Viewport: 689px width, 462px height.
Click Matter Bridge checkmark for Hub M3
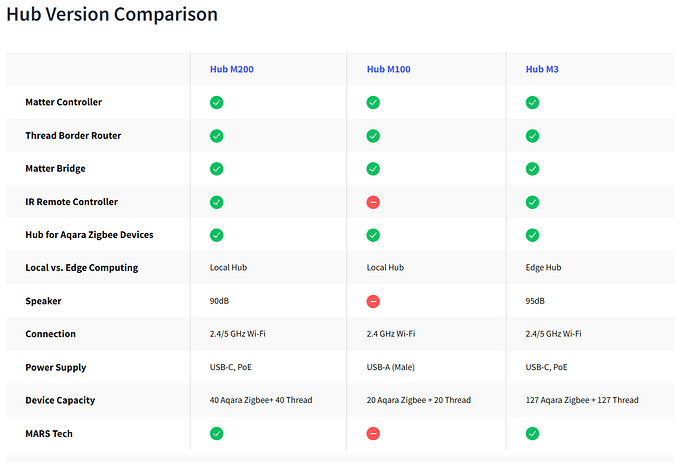pos(532,169)
